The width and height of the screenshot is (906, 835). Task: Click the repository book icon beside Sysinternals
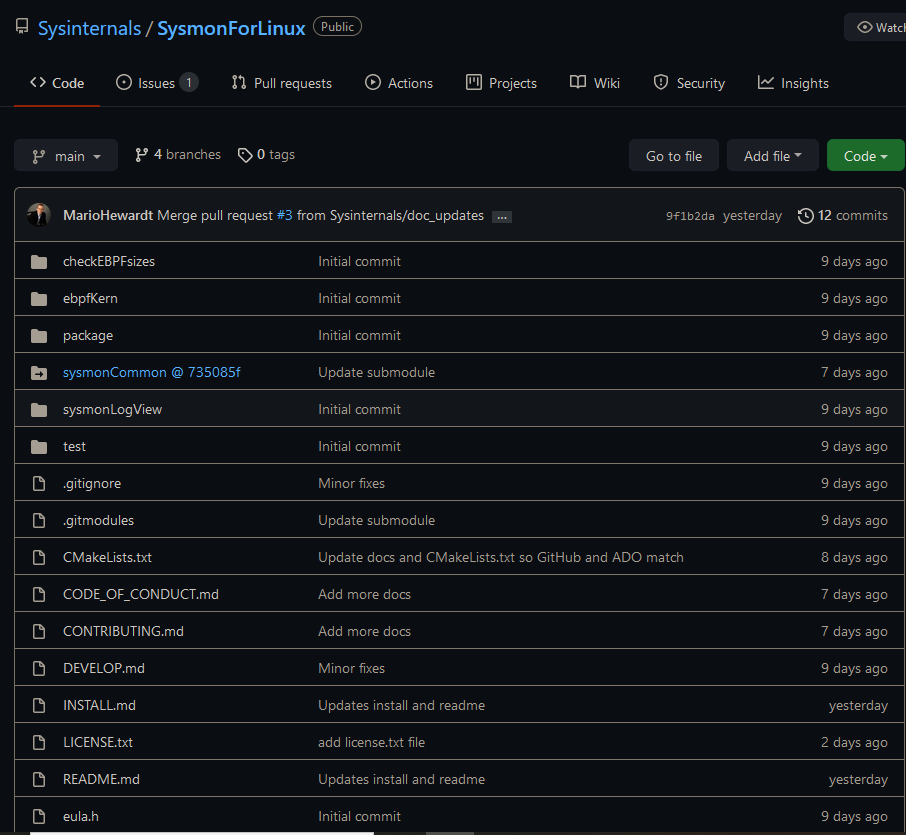click(x=22, y=26)
